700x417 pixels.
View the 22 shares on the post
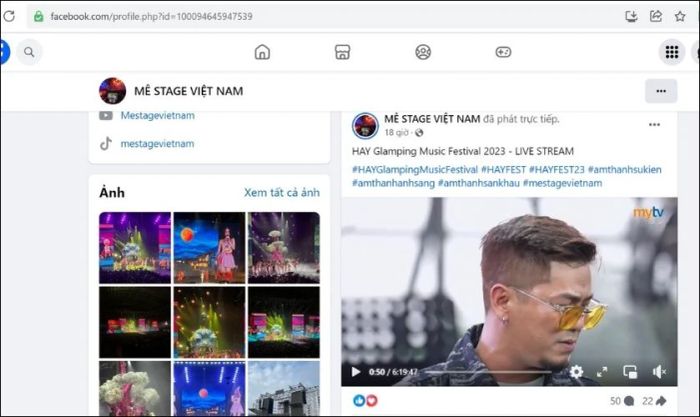[x=654, y=401]
